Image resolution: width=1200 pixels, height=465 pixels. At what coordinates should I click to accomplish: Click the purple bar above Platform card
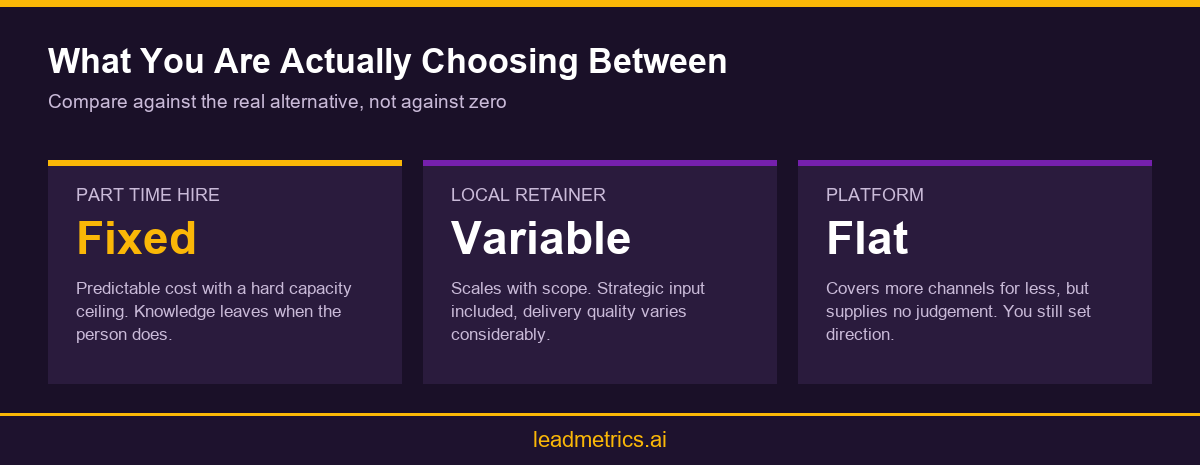coord(975,163)
